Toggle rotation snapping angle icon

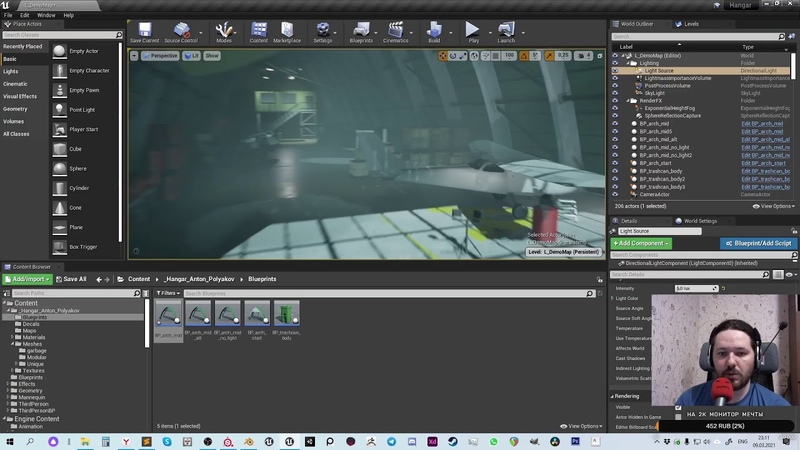523,56
